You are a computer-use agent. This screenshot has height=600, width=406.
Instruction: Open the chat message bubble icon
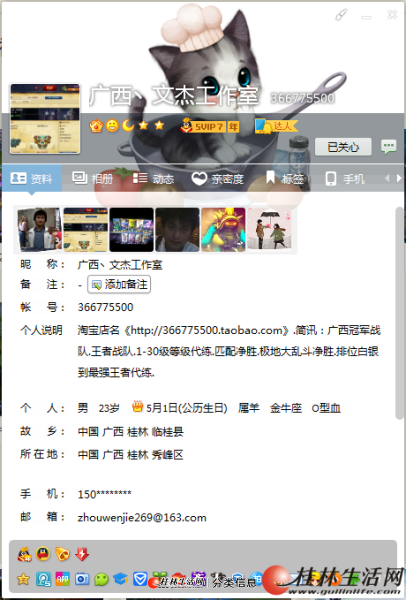[x=388, y=147]
